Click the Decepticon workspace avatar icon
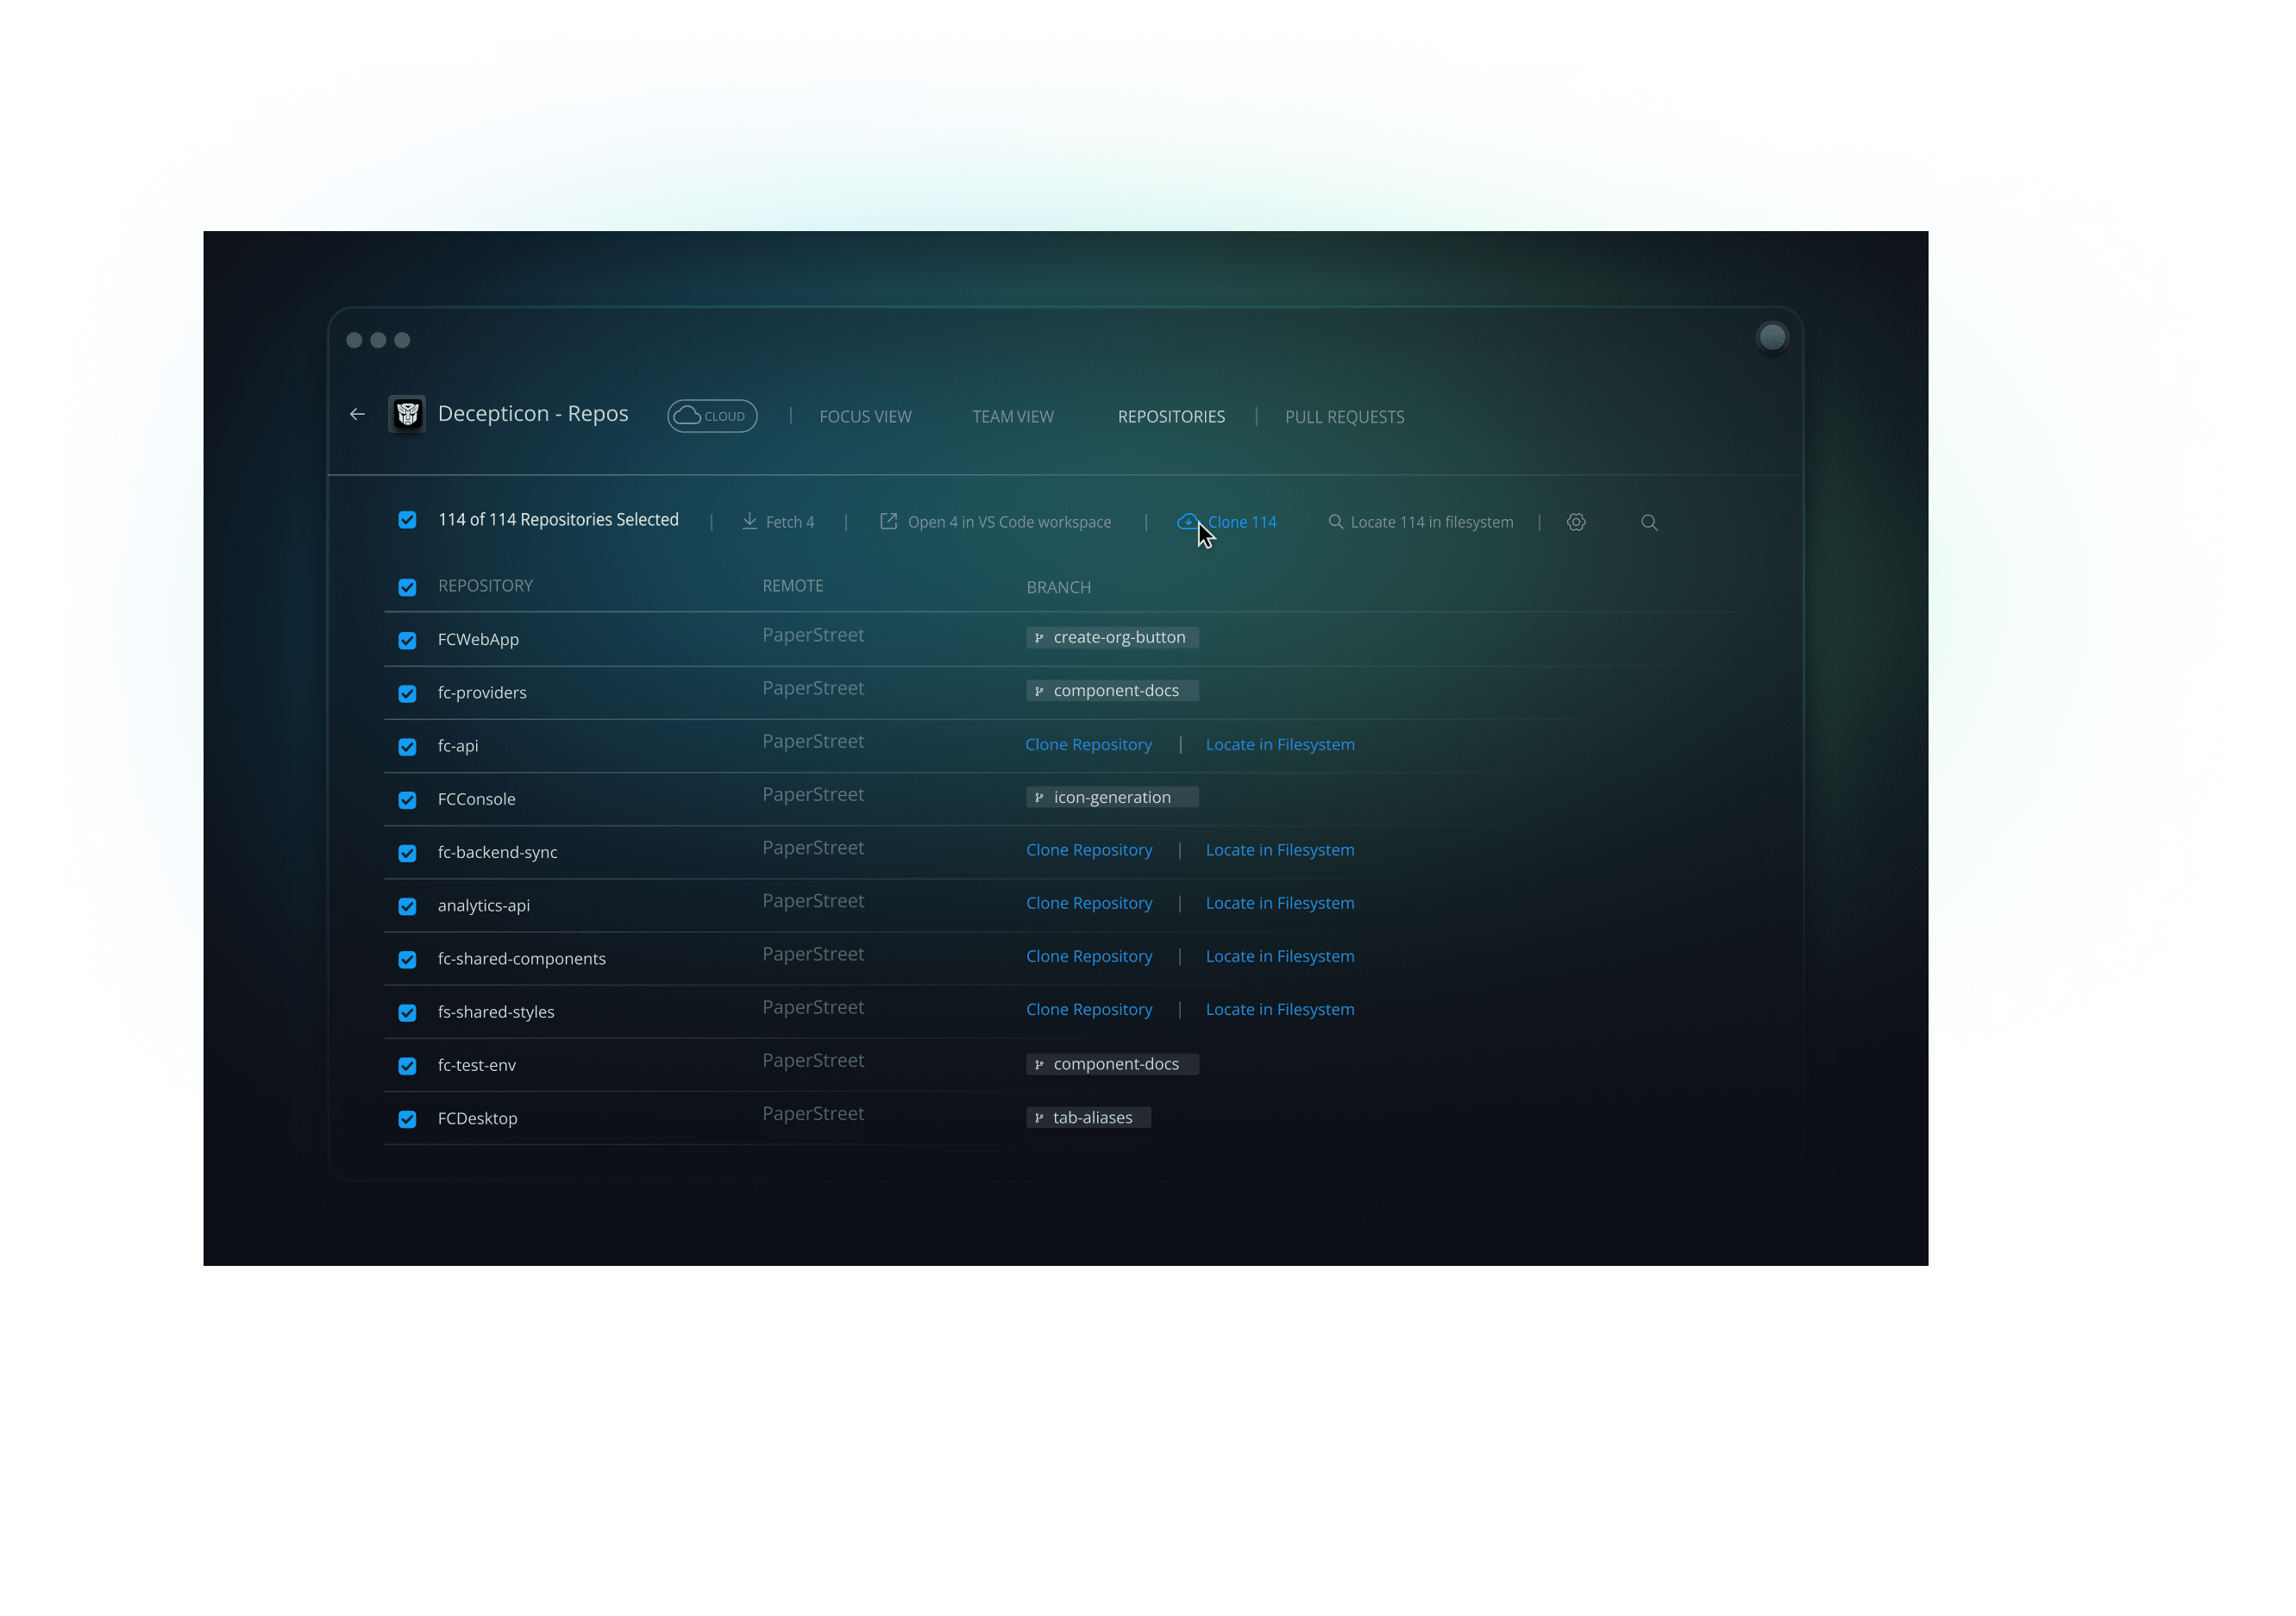This screenshot has width=2296, height=1616. click(x=407, y=414)
